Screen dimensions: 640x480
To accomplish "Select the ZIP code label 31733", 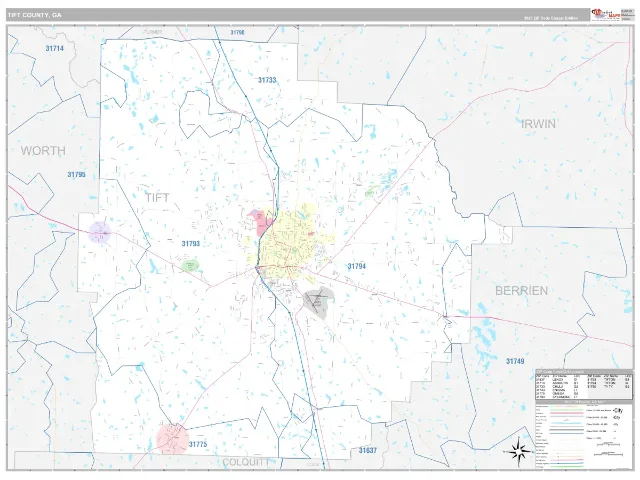I will coord(267,80).
